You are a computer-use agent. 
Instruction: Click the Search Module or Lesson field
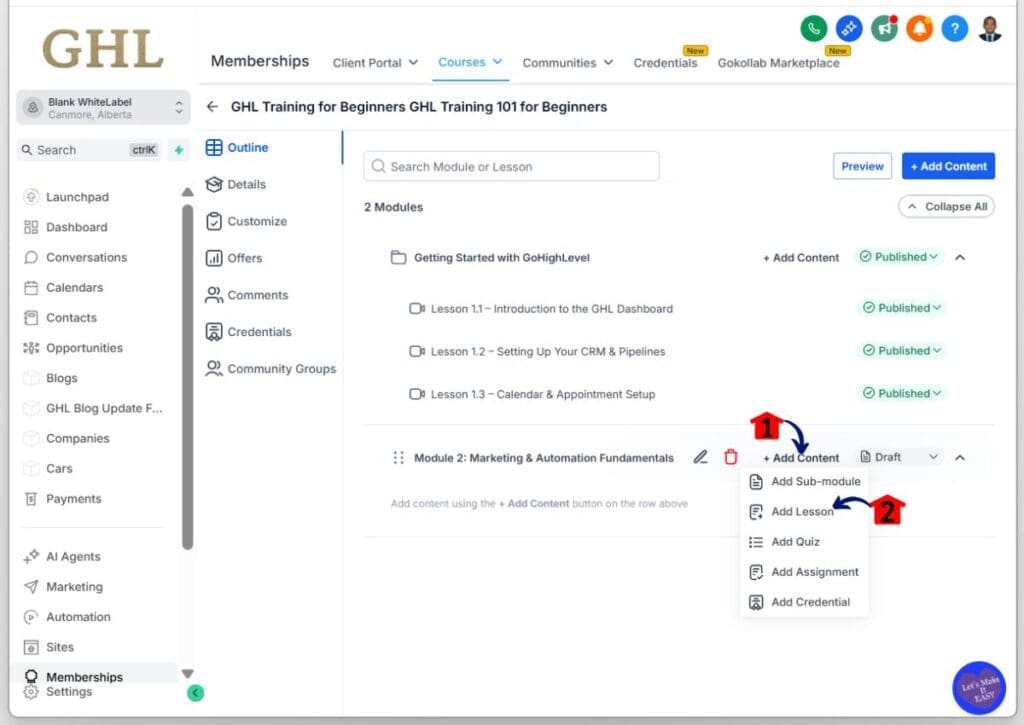tap(510, 166)
